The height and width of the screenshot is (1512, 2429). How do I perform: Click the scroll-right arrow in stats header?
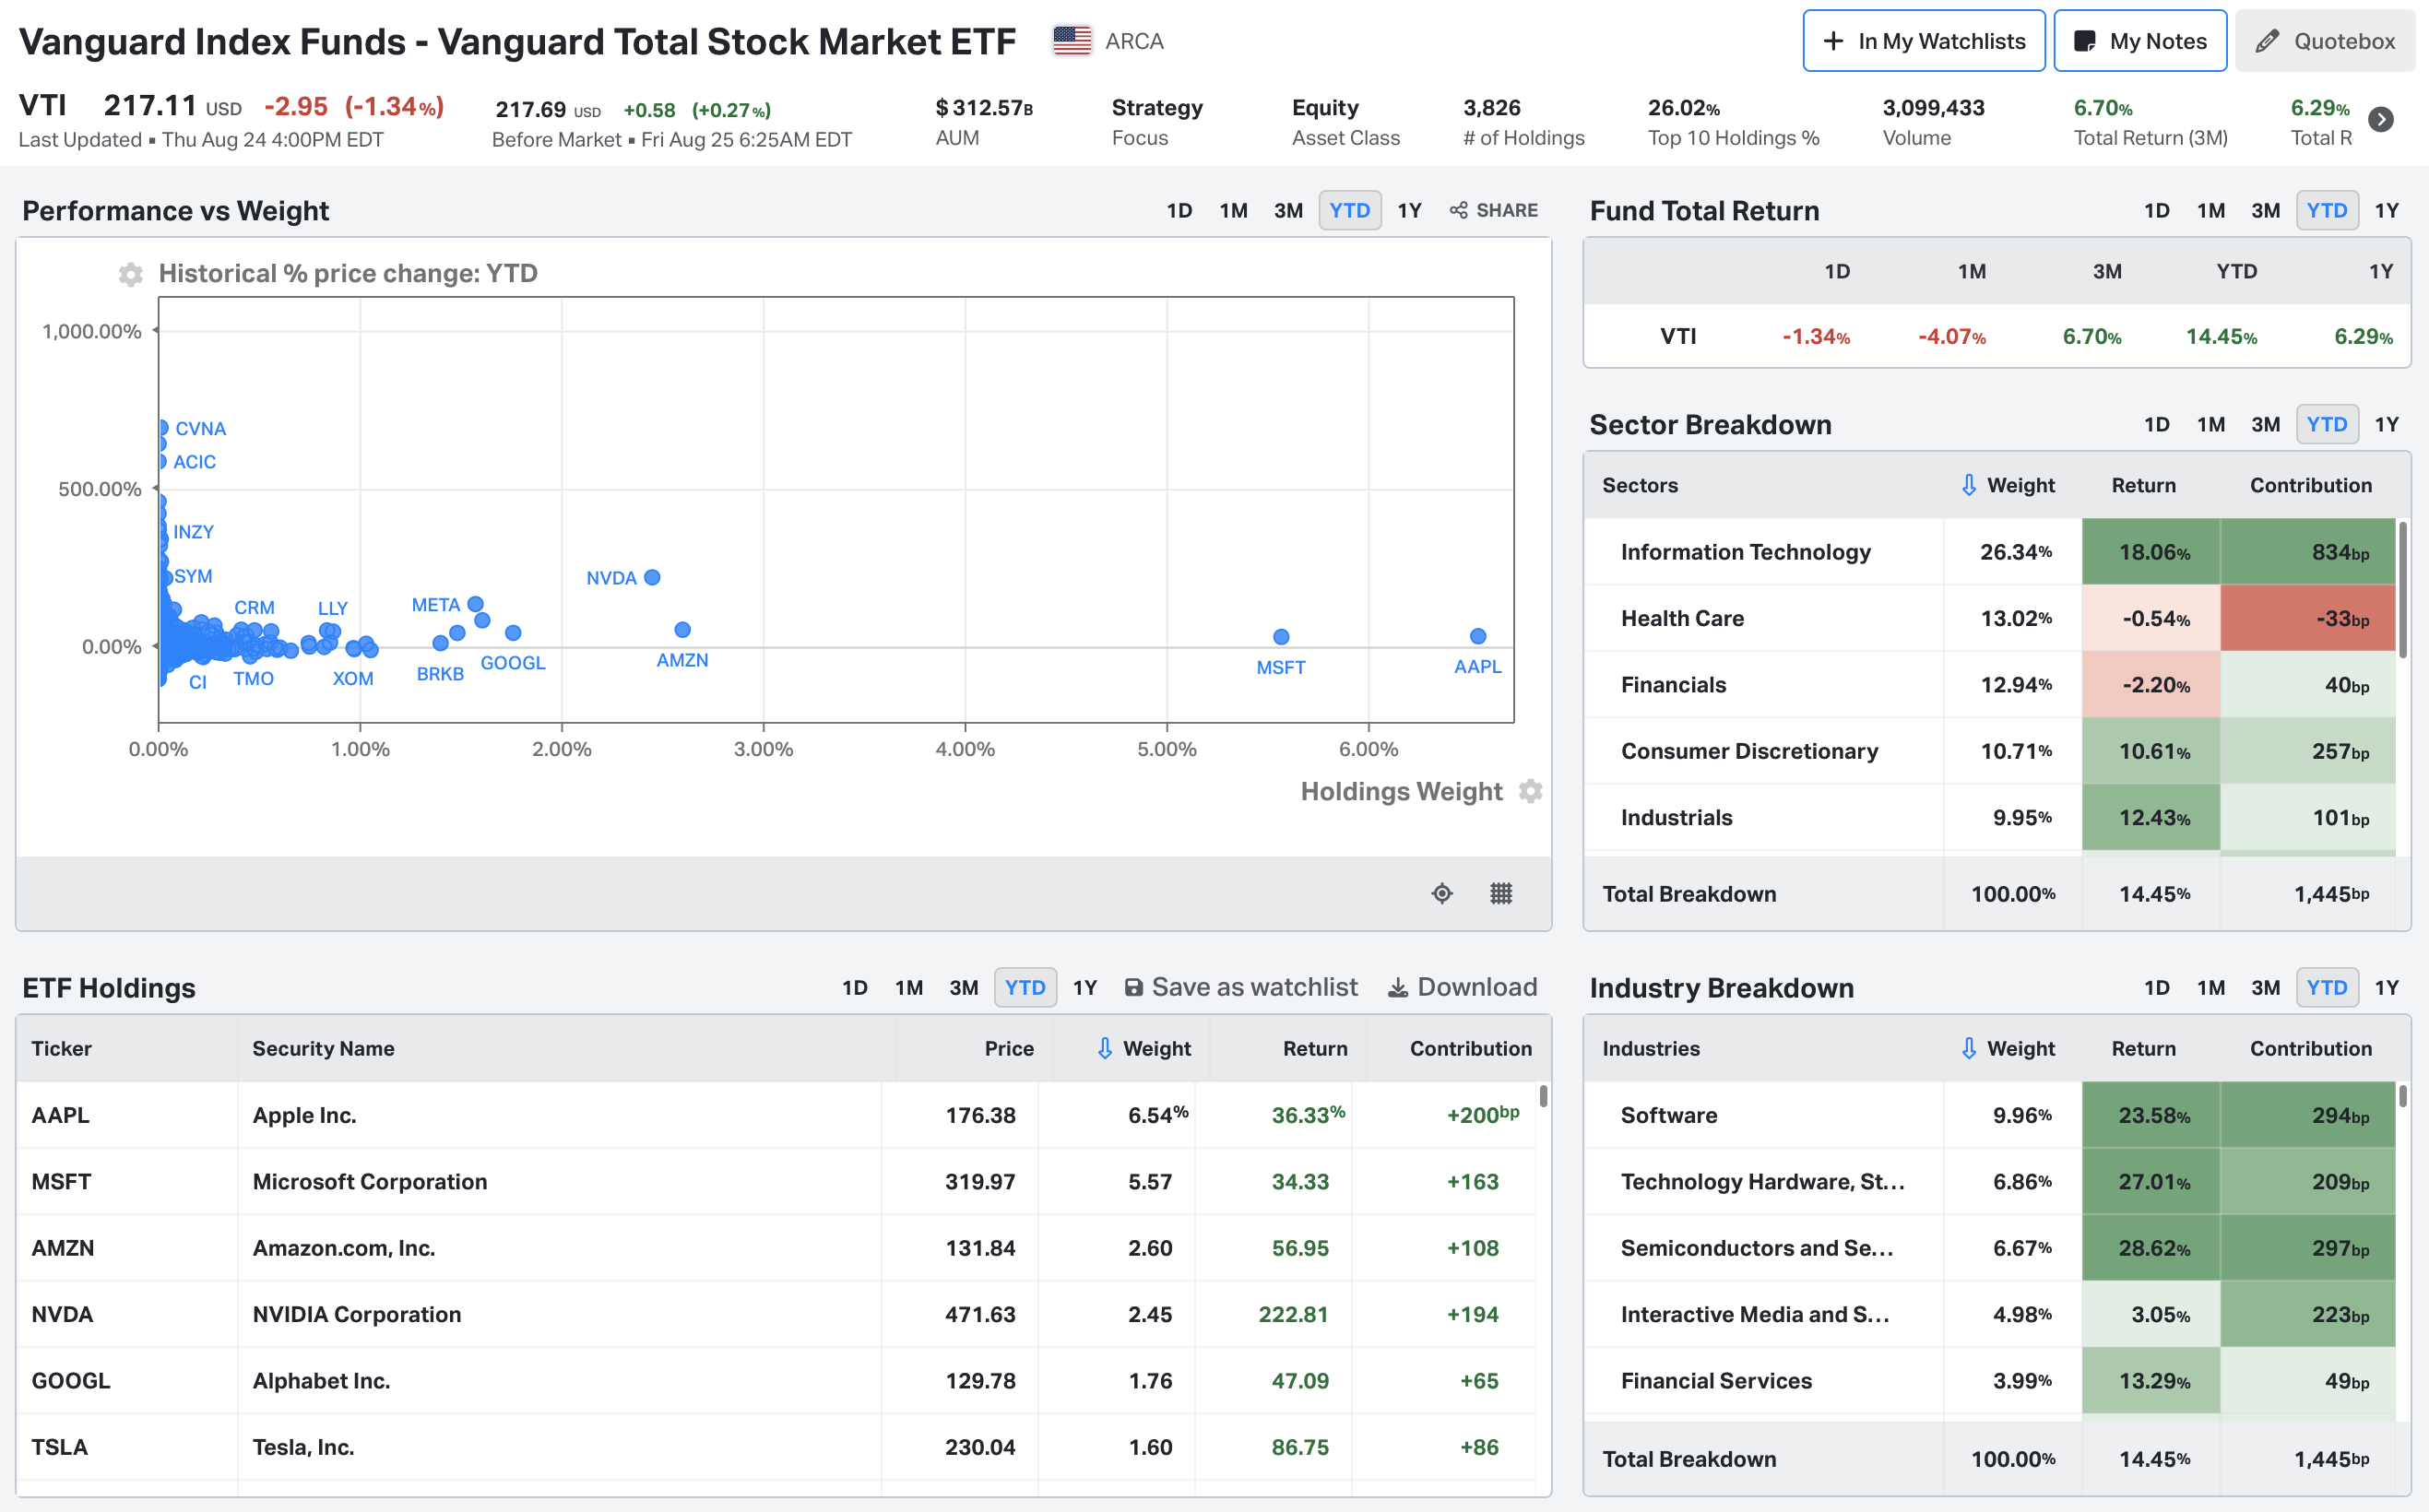pos(2382,120)
